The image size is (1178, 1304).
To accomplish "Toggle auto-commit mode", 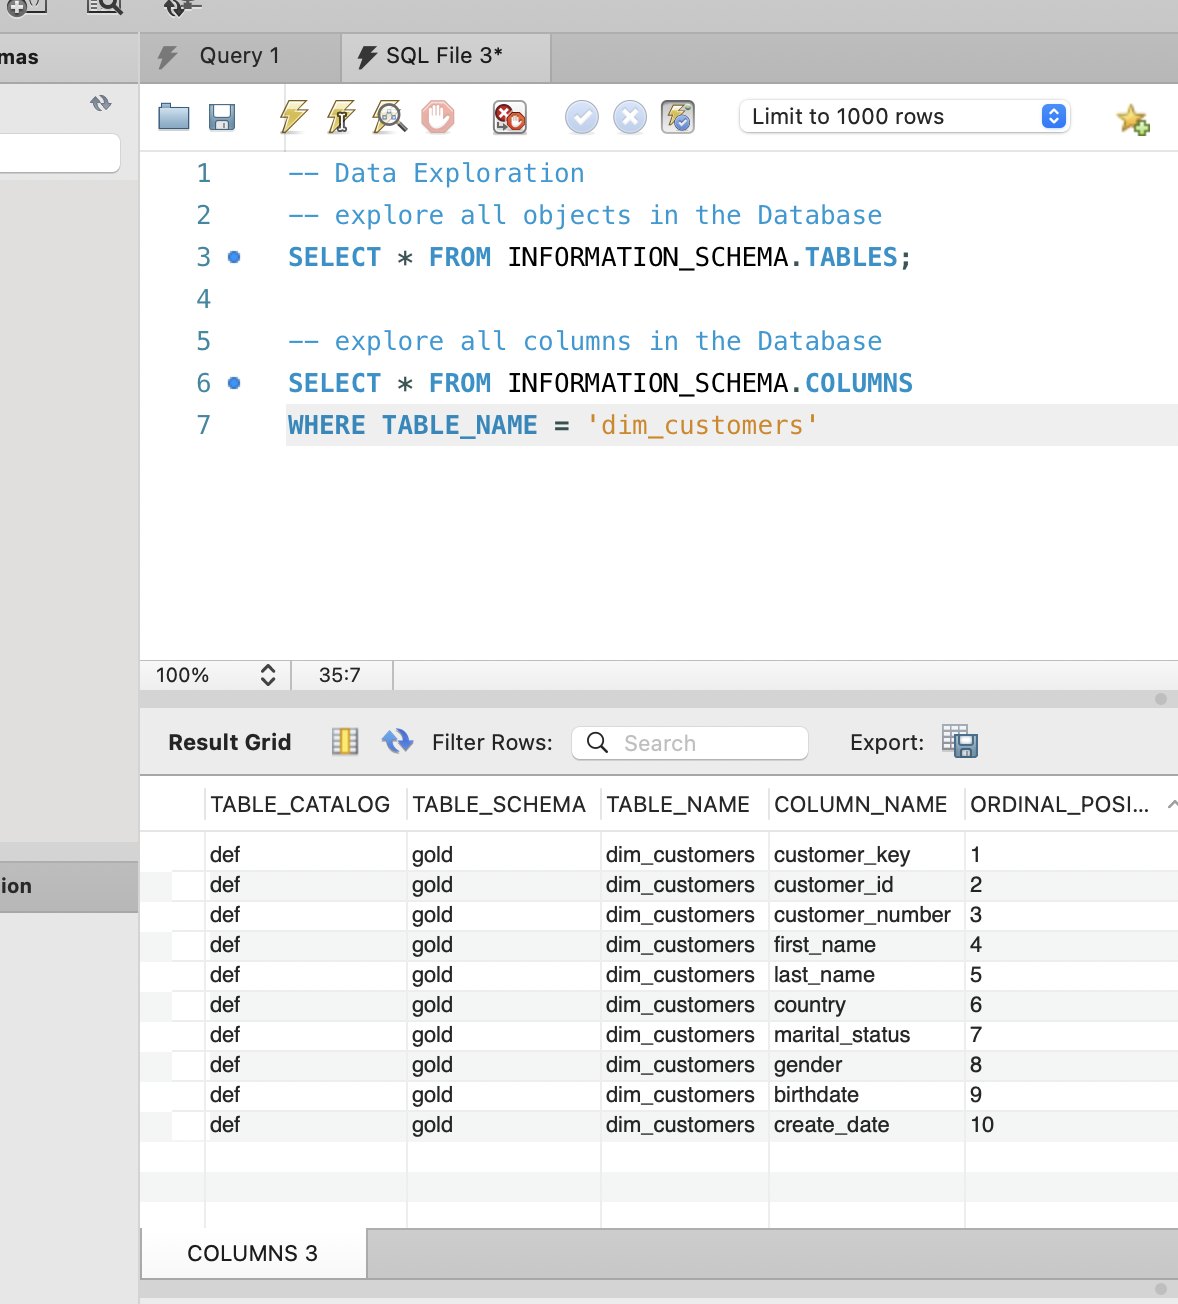I will [678, 117].
